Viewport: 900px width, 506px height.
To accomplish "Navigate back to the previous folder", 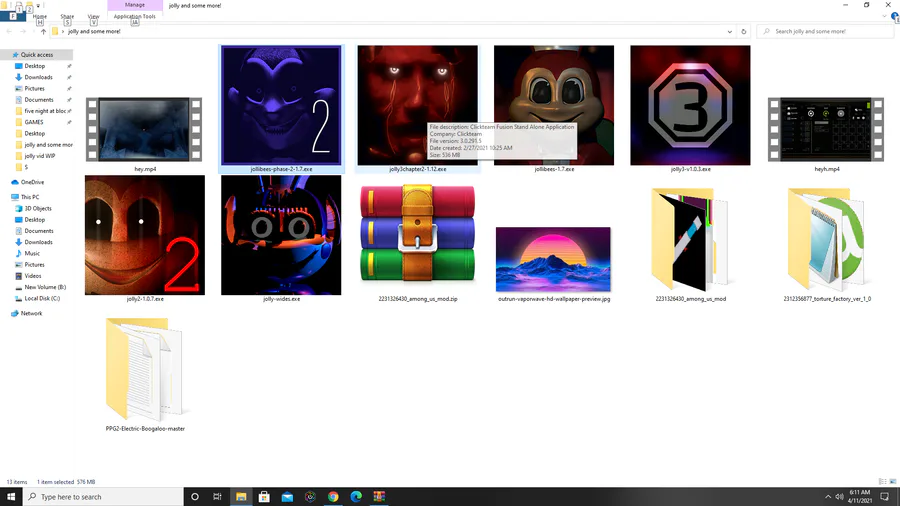I will tap(9, 32).
